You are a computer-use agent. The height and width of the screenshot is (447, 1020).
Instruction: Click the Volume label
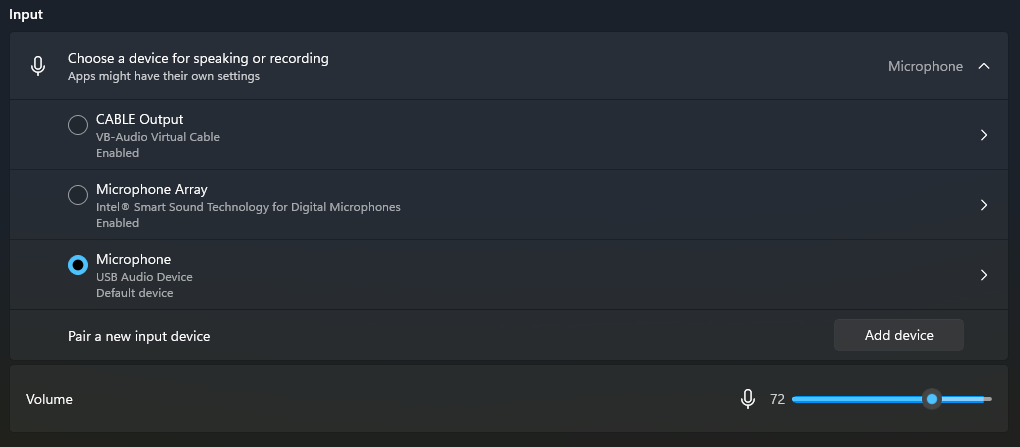pos(49,399)
